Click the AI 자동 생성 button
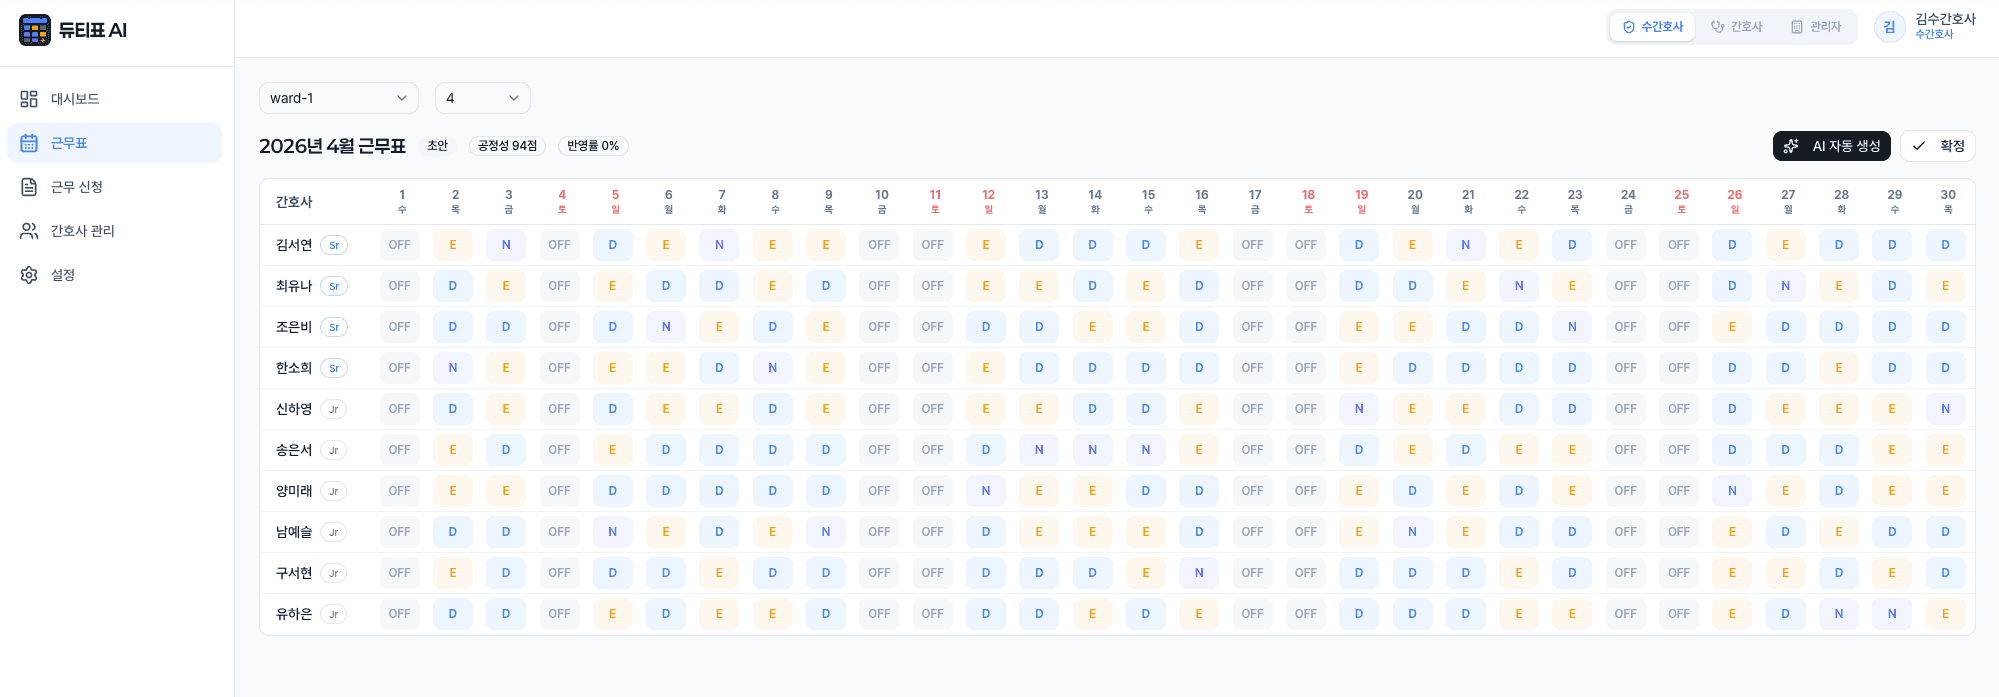1999x697 pixels. coord(1831,146)
